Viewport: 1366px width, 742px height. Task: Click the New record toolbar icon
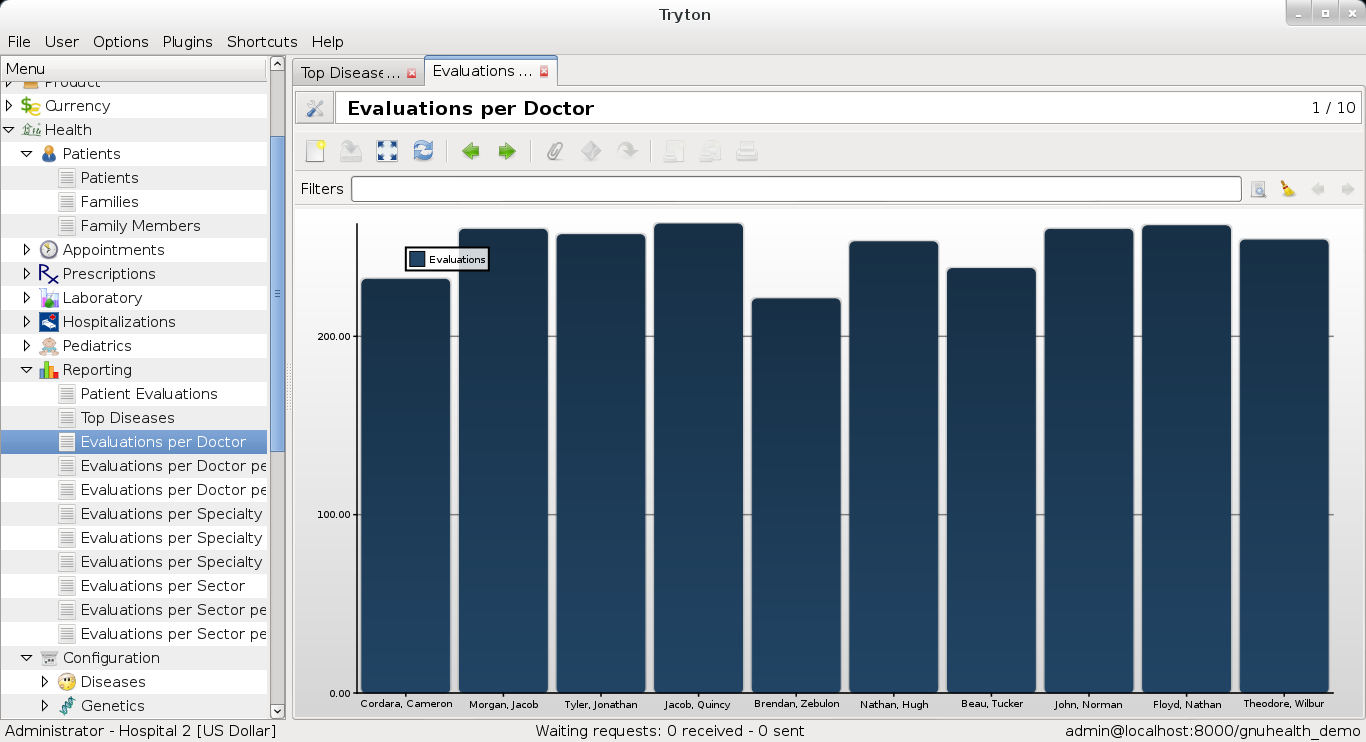315,151
